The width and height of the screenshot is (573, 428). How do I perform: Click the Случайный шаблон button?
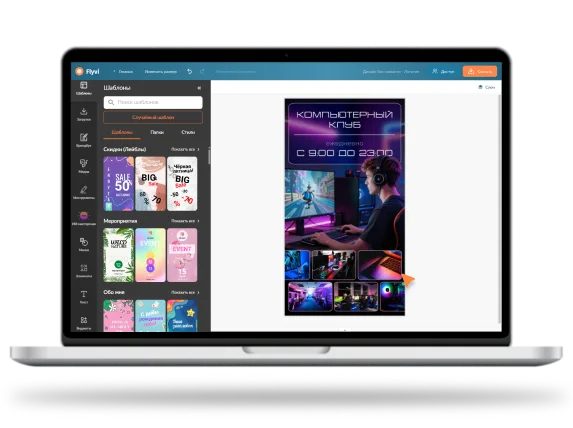153,117
